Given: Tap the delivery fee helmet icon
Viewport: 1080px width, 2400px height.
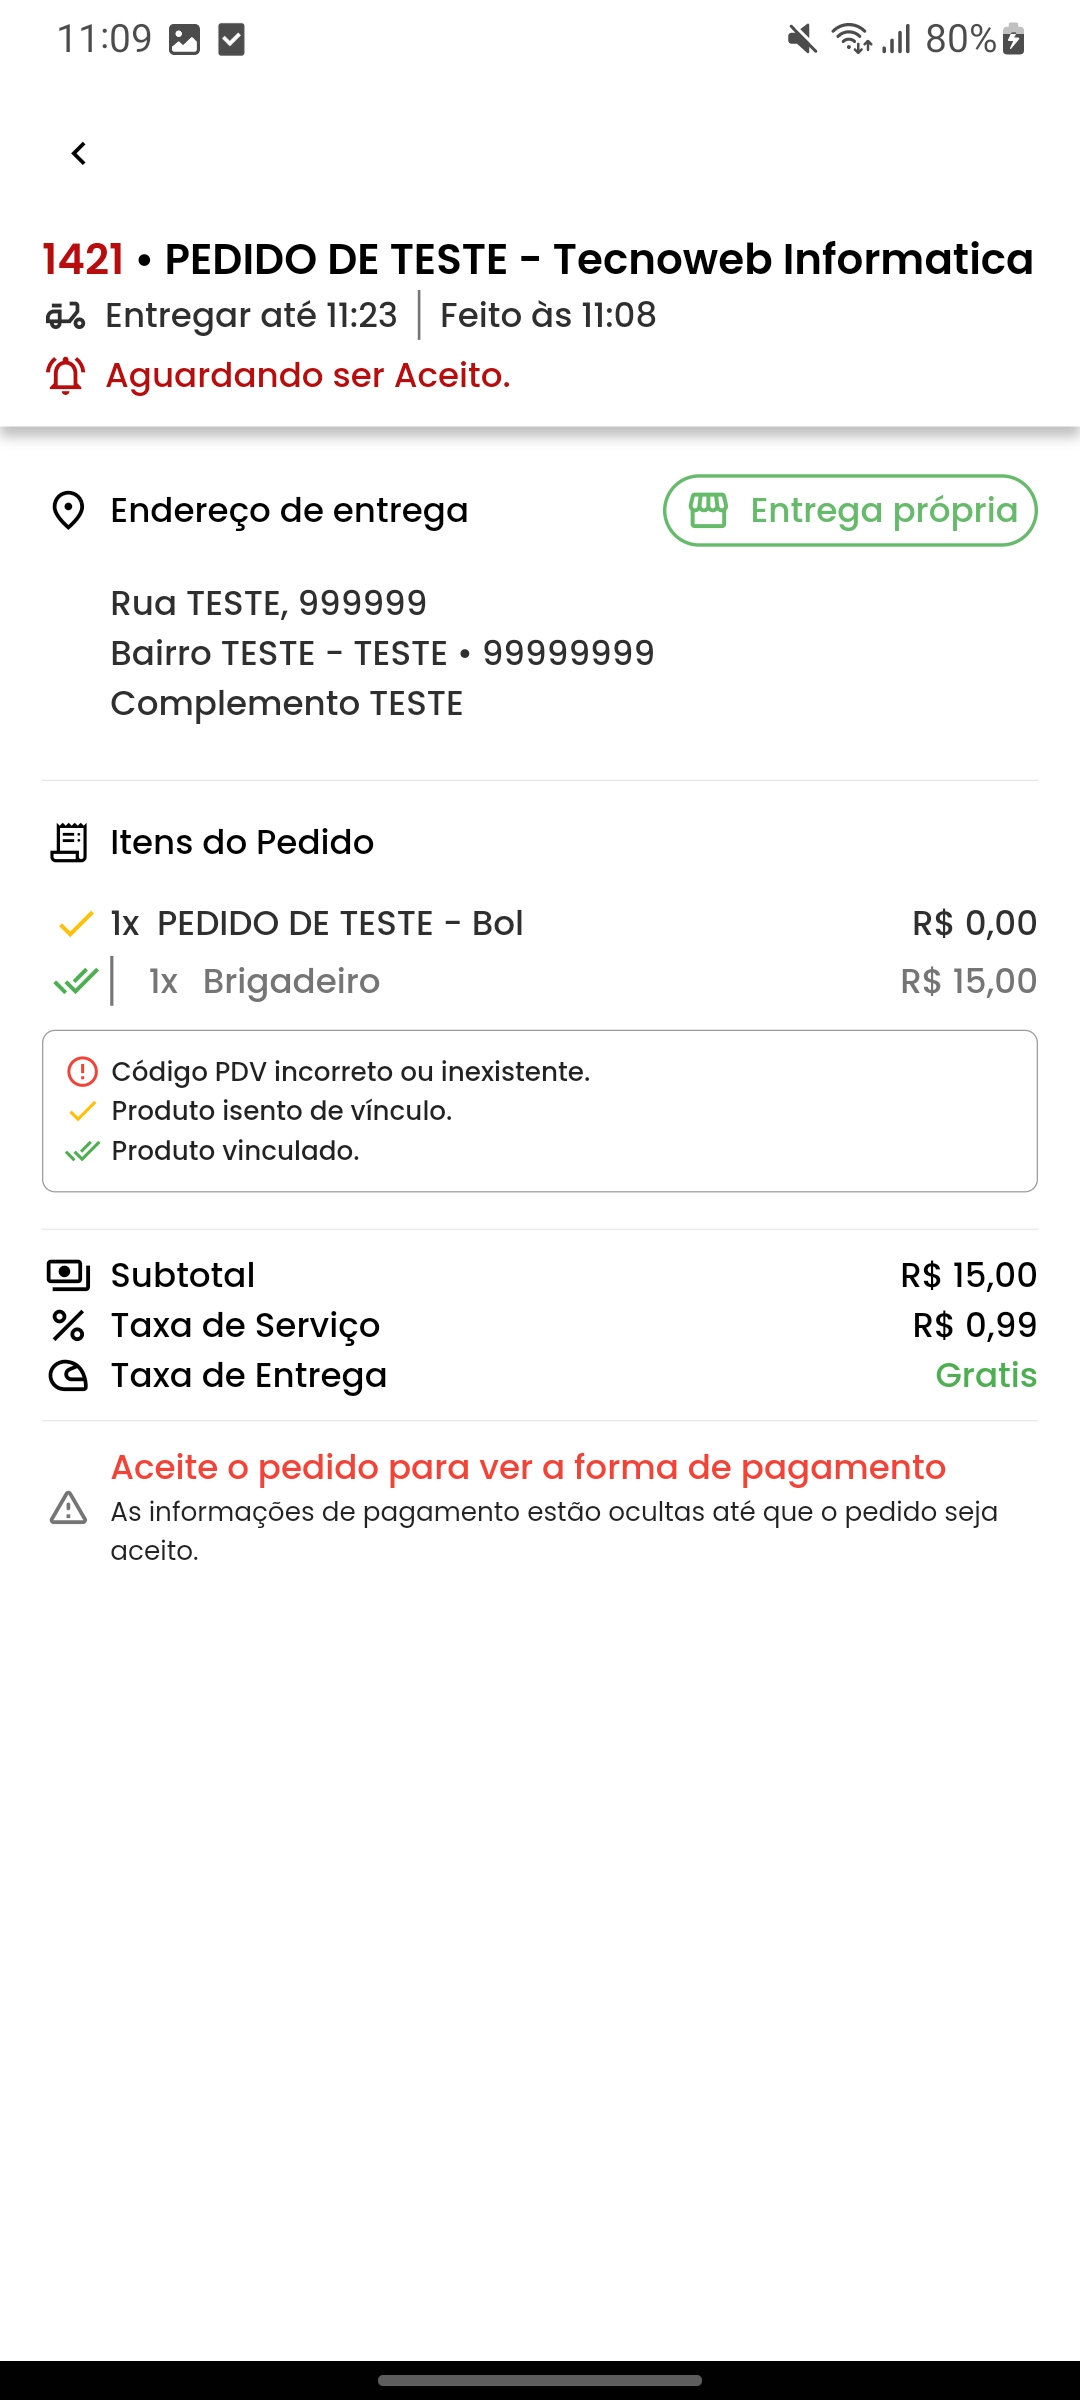Looking at the screenshot, I should 68,1376.
